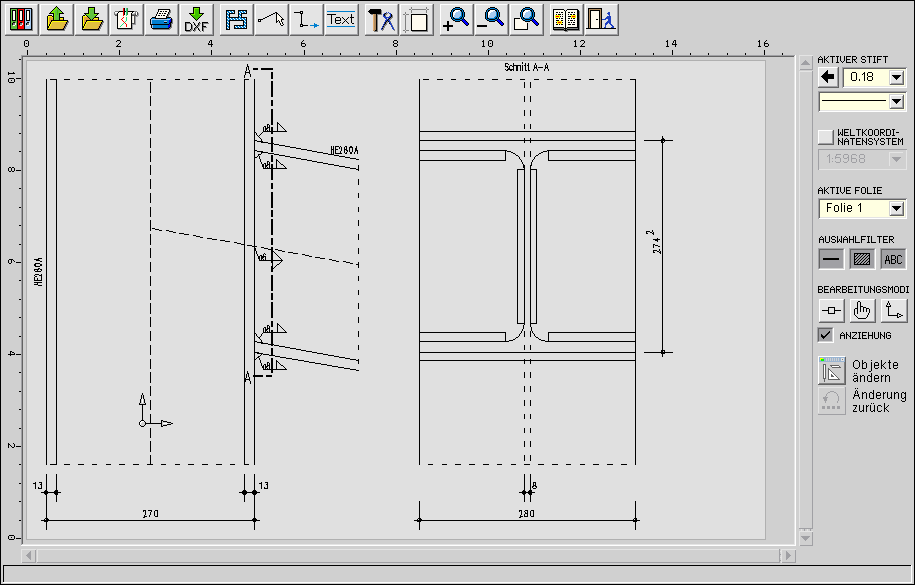The height and width of the screenshot is (585, 915).
Task: Click the black arrow beside pen width
Action: click(828, 77)
